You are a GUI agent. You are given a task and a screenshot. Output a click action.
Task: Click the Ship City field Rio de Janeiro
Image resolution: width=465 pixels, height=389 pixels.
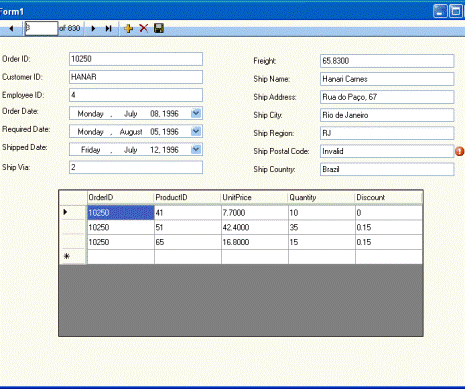coord(387,115)
